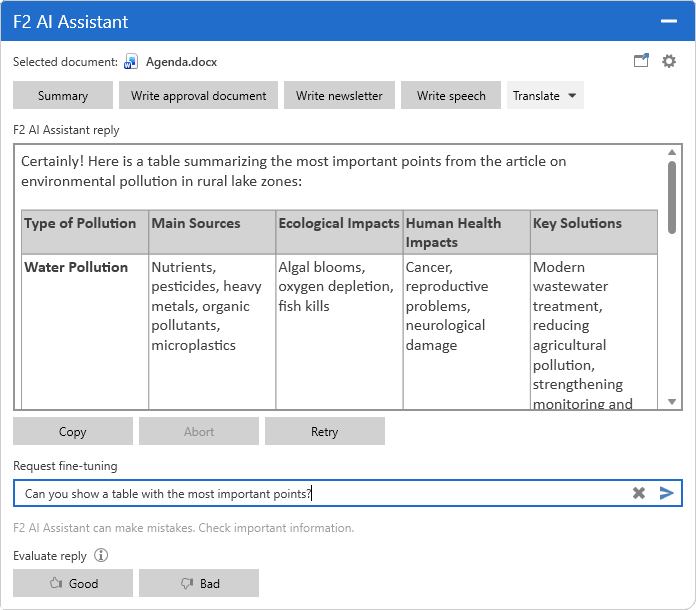Send the fine-tuning request arrow
696x610 pixels.
coord(667,493)
